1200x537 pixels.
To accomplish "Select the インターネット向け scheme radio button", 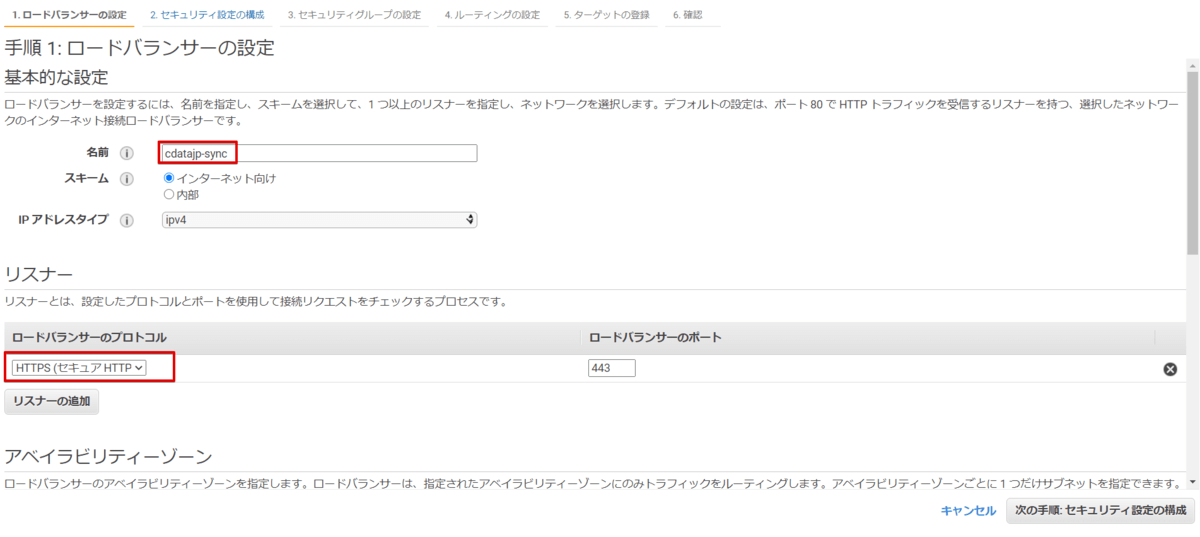I will click(169, 178).
